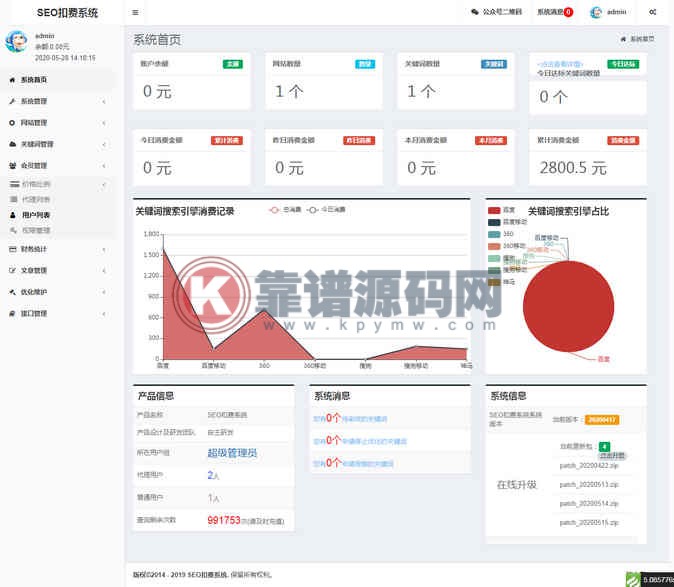Click the cloud icon for 关键词管理
Image resolution: width=674 pixels, height=587 pixels.
pyautogui.click(x=12, y=144)
